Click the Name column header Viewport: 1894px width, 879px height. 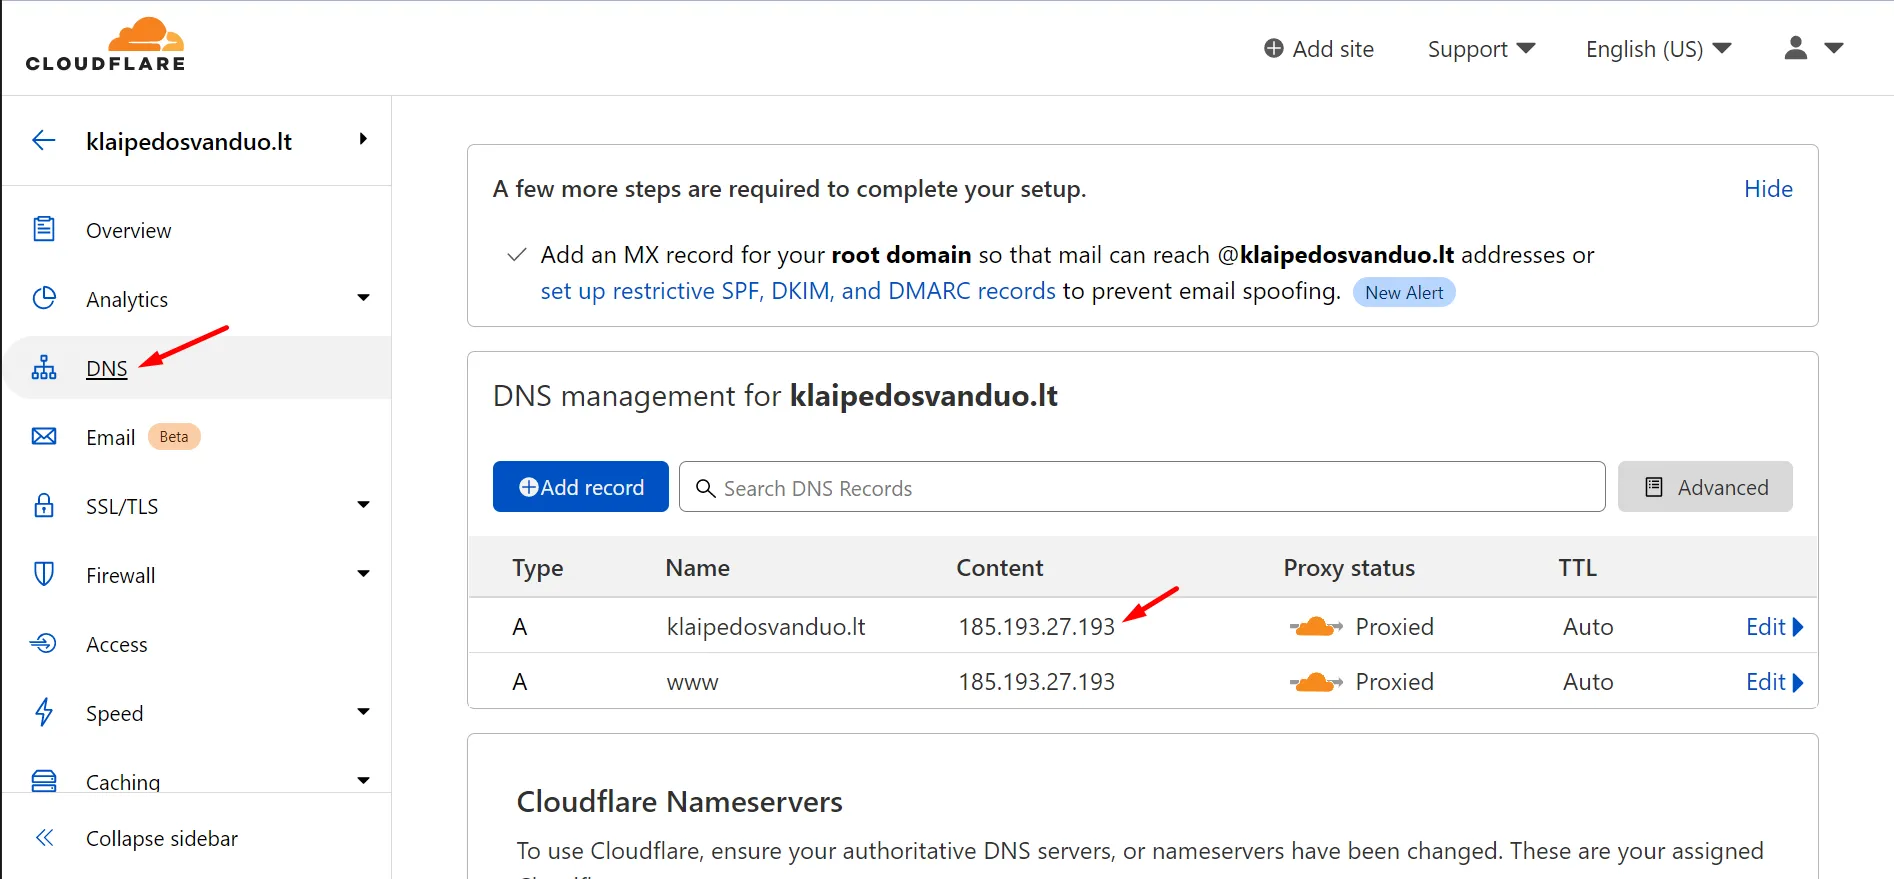tap(698, 568)
